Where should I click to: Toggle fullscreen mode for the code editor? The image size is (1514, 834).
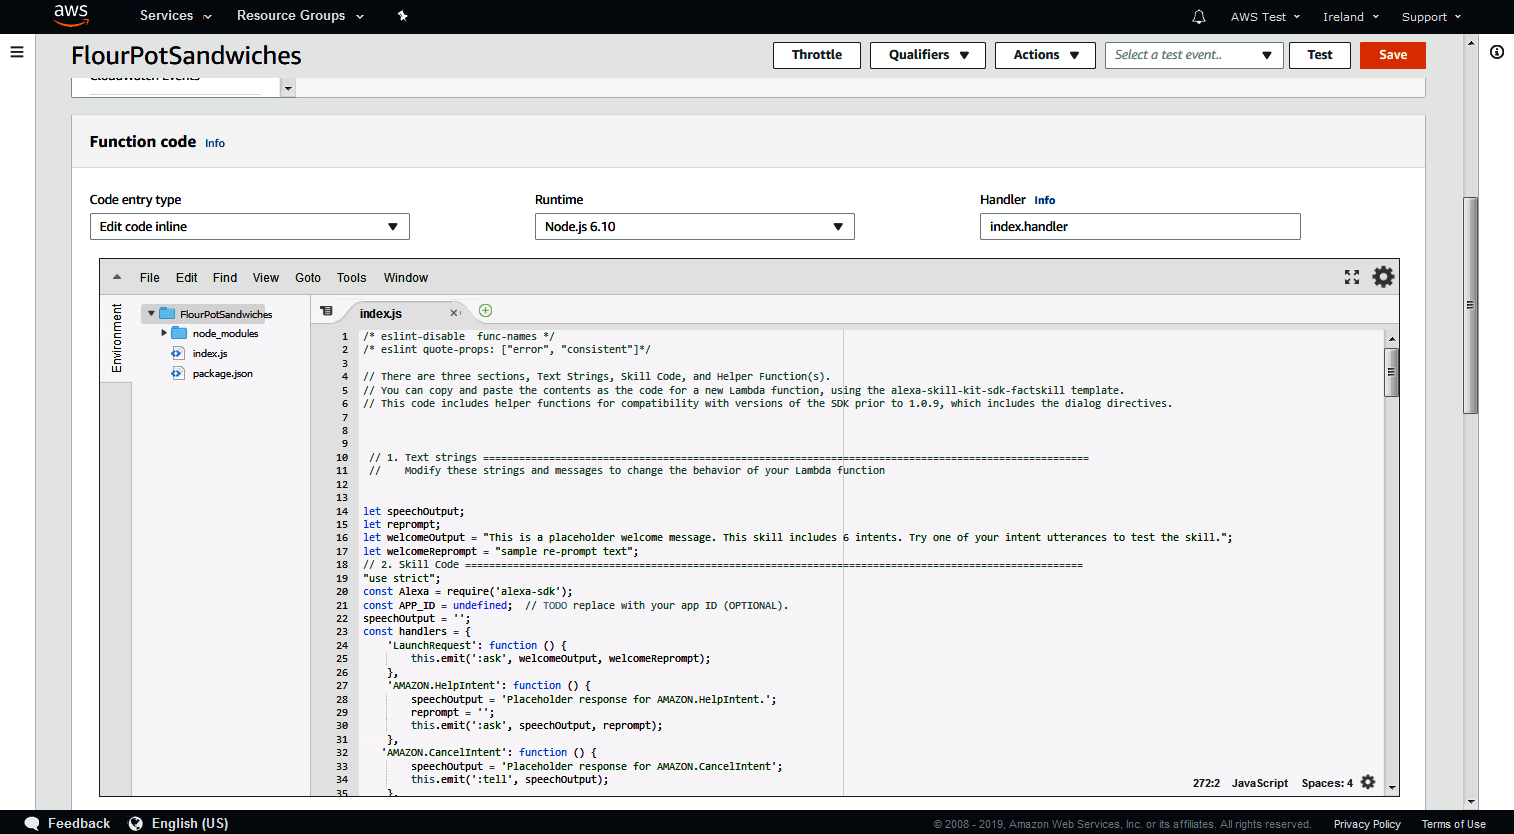point(1351,277)
